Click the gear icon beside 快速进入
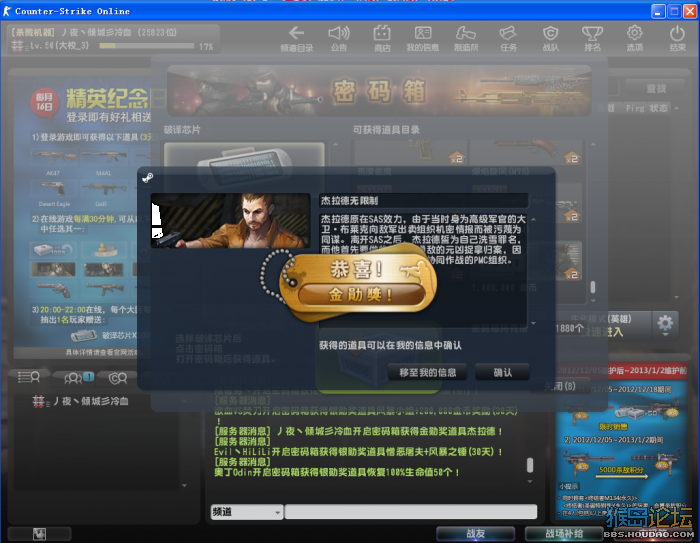Image resolution: width=700 pixels, height=543 pixels. point(665,322)
